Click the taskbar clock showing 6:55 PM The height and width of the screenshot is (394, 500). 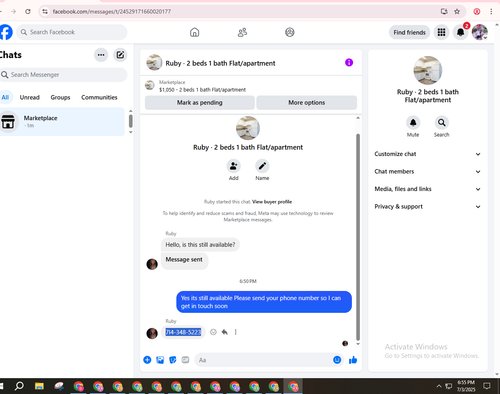pyautogui.click(x=466, y=386)
